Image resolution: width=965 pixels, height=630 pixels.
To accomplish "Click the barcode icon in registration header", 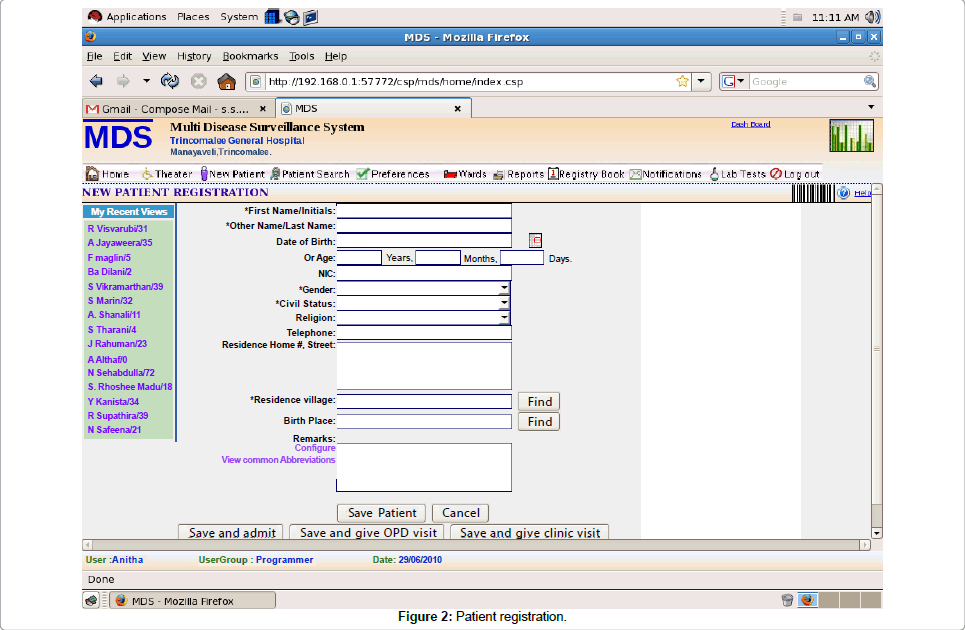I will (x=812, y=193).
